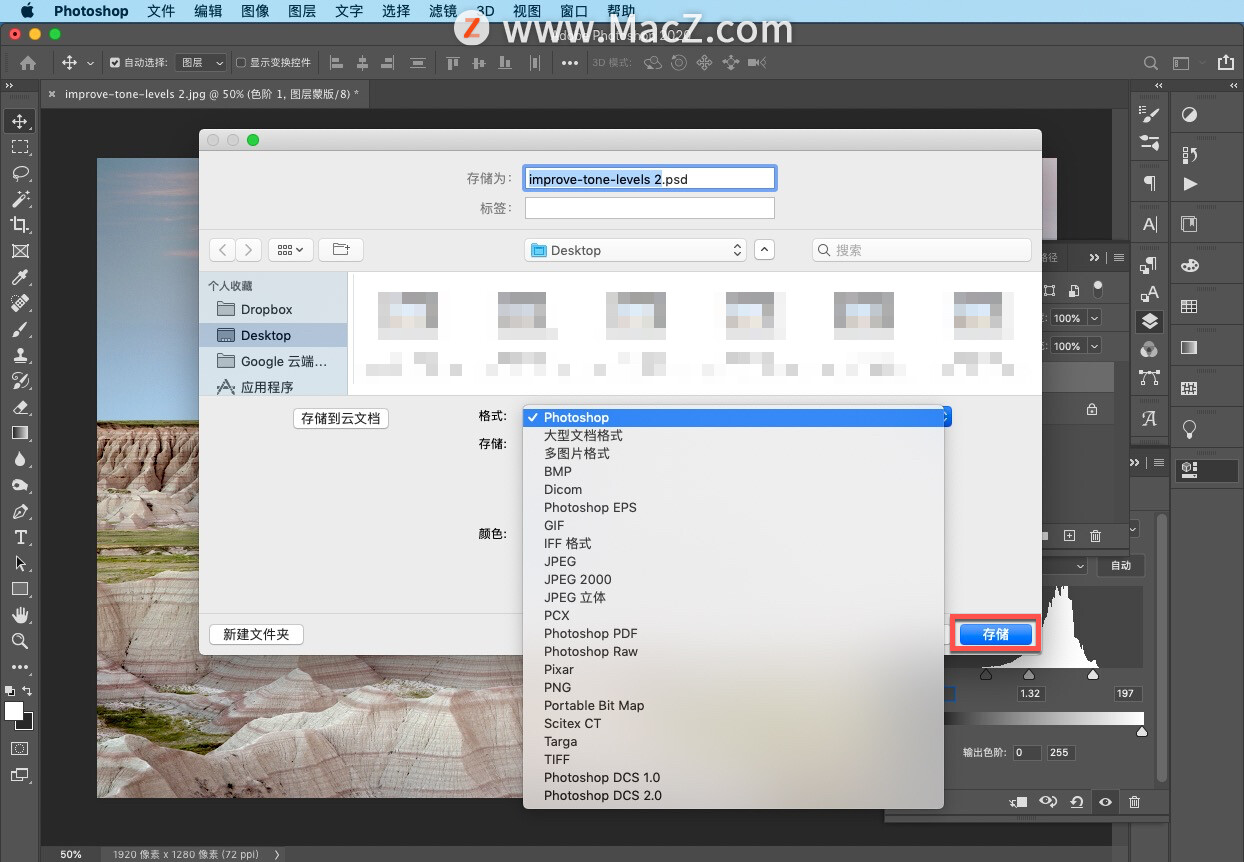
Task: Select the Magic Wand tool
Action: pos(19,199)
